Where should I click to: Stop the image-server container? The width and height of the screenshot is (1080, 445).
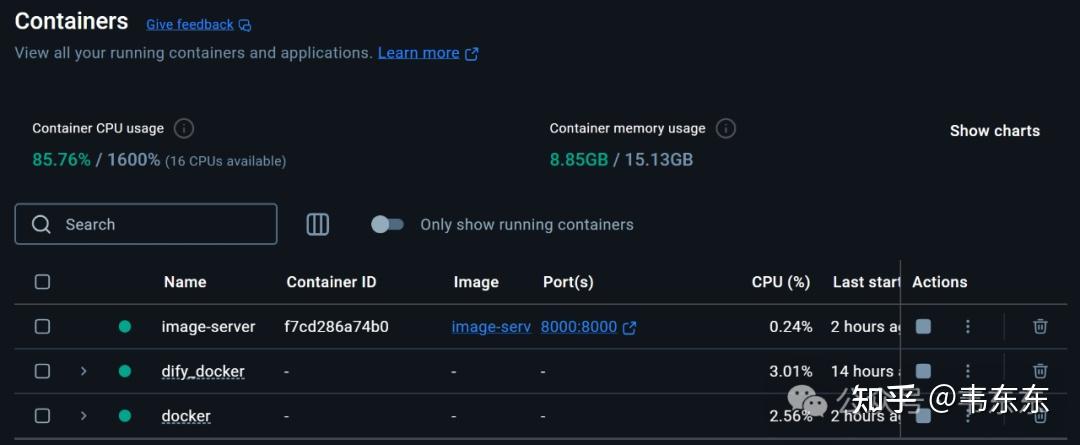click(923, 326)
